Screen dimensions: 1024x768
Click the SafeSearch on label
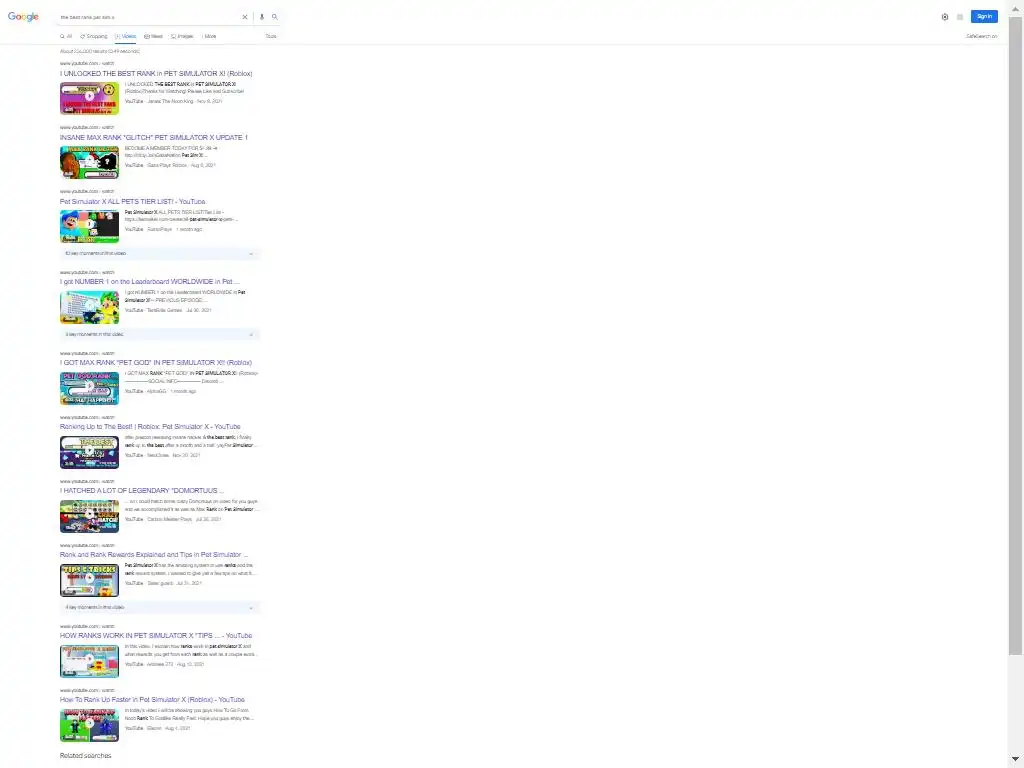[x=982, y=37]
